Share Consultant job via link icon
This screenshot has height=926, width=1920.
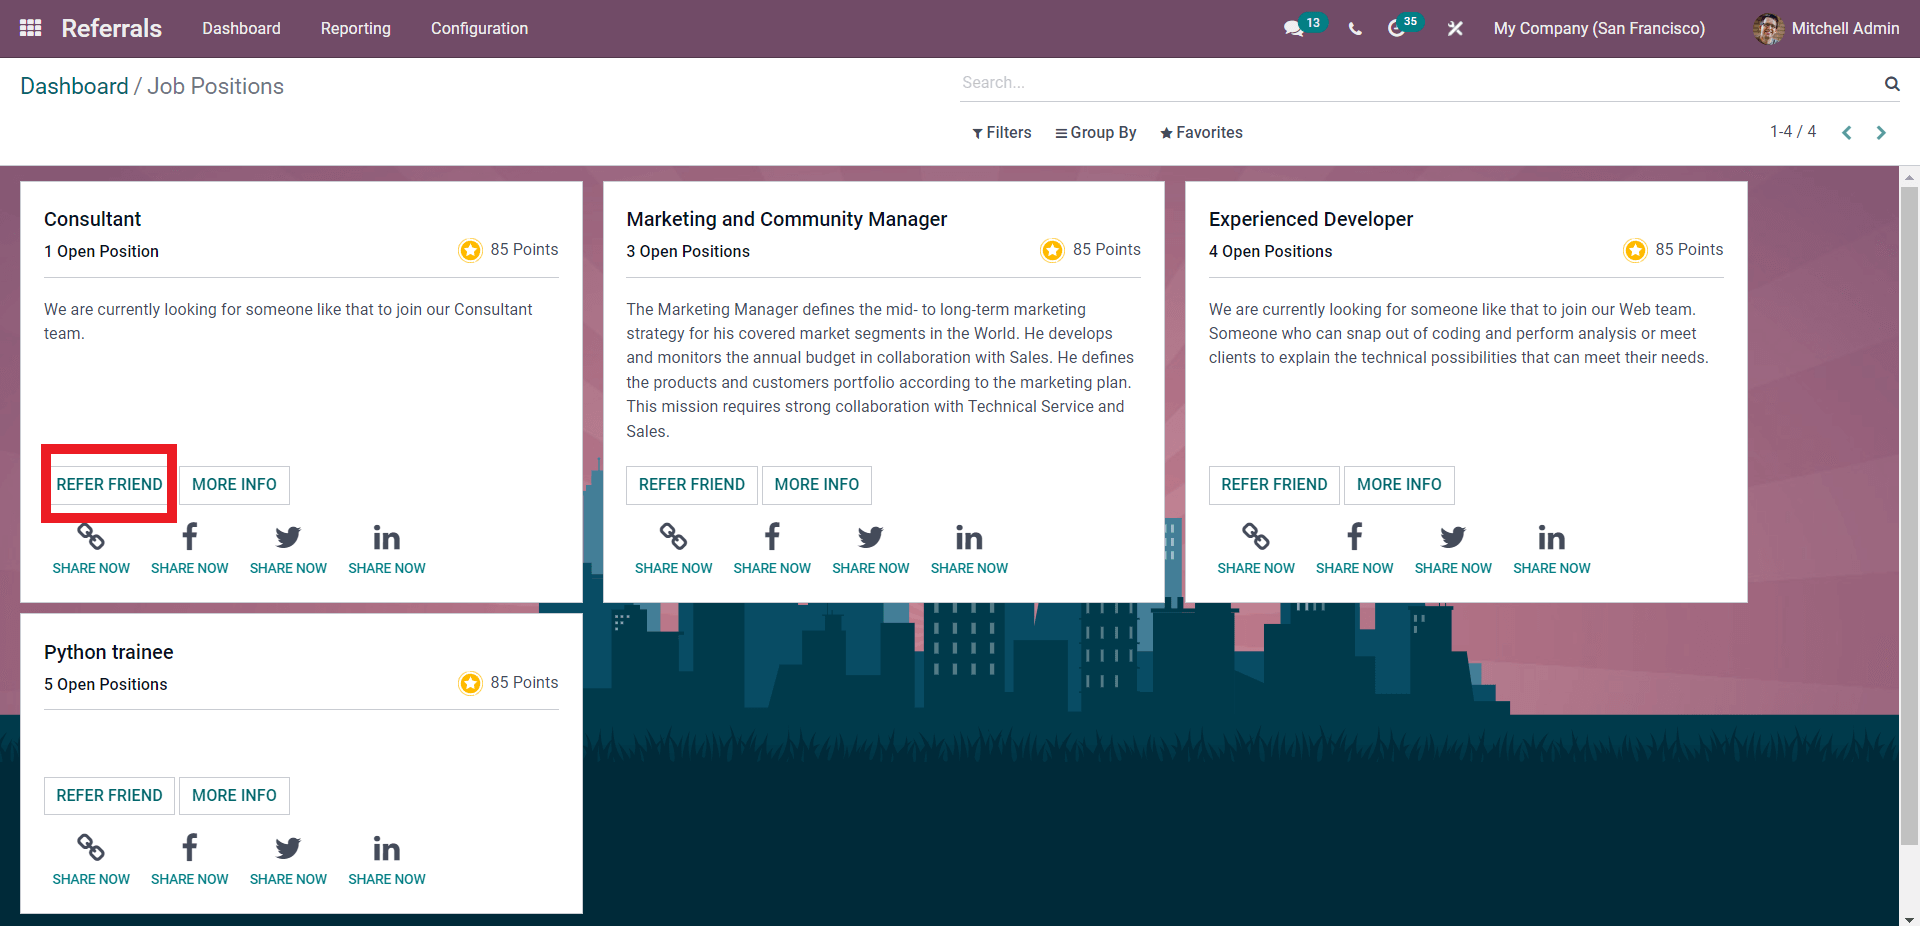pyautogui.click(x=91, y=537)
